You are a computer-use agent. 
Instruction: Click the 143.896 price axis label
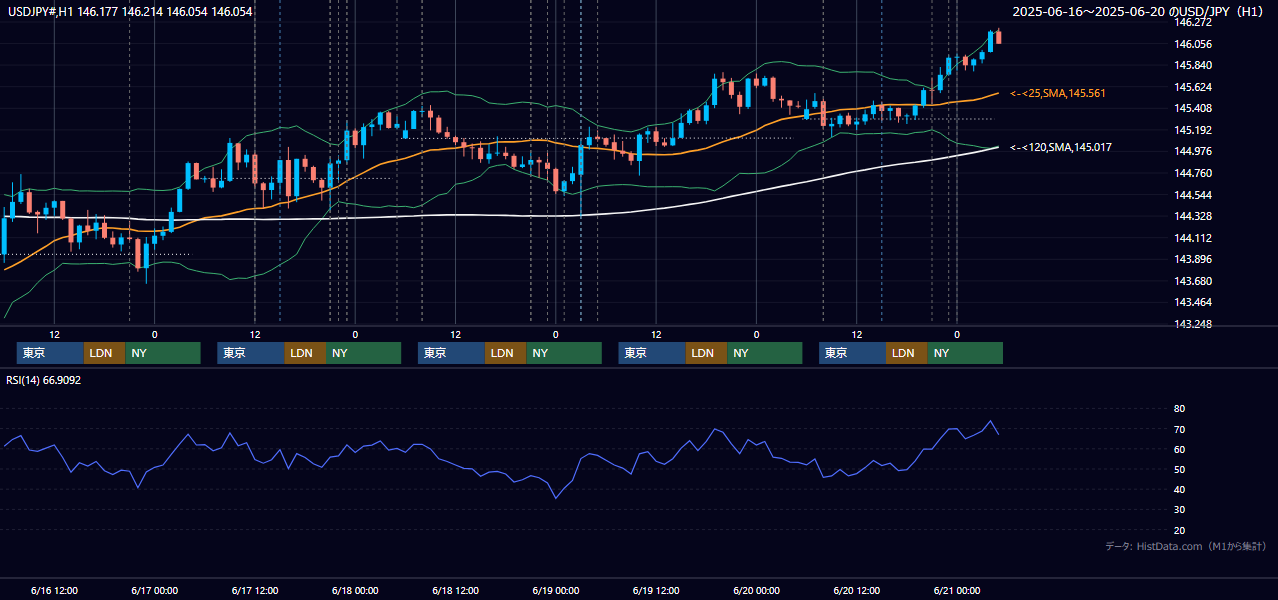(x=1193, y=259)
